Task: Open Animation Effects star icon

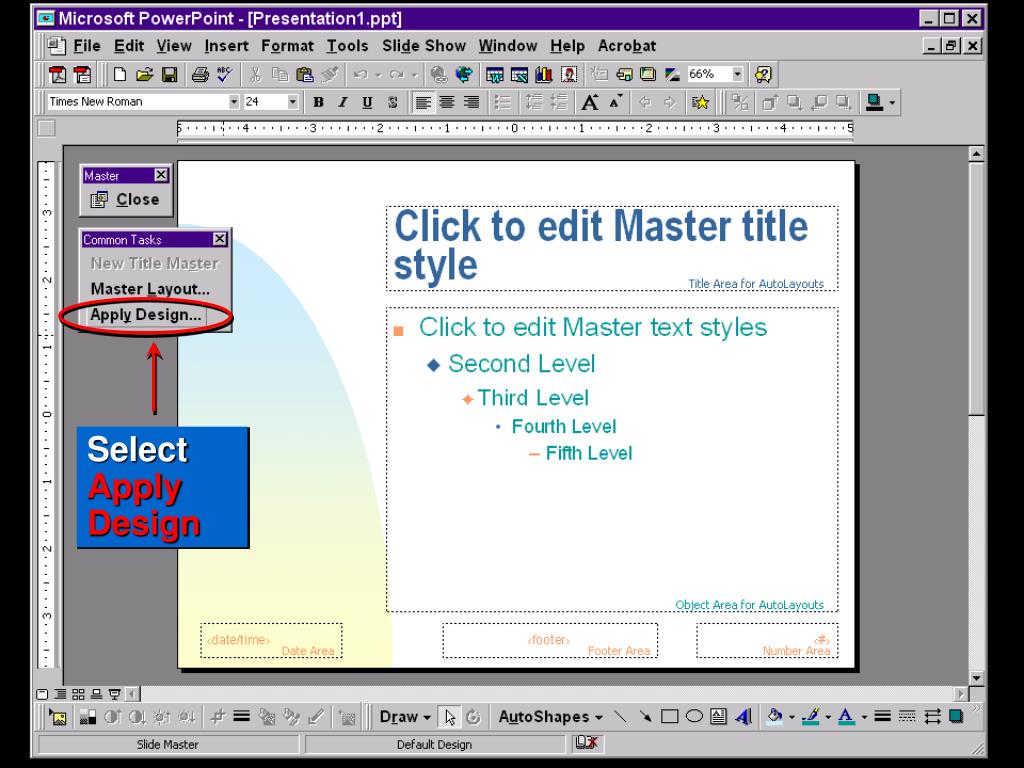Action: 700,102
